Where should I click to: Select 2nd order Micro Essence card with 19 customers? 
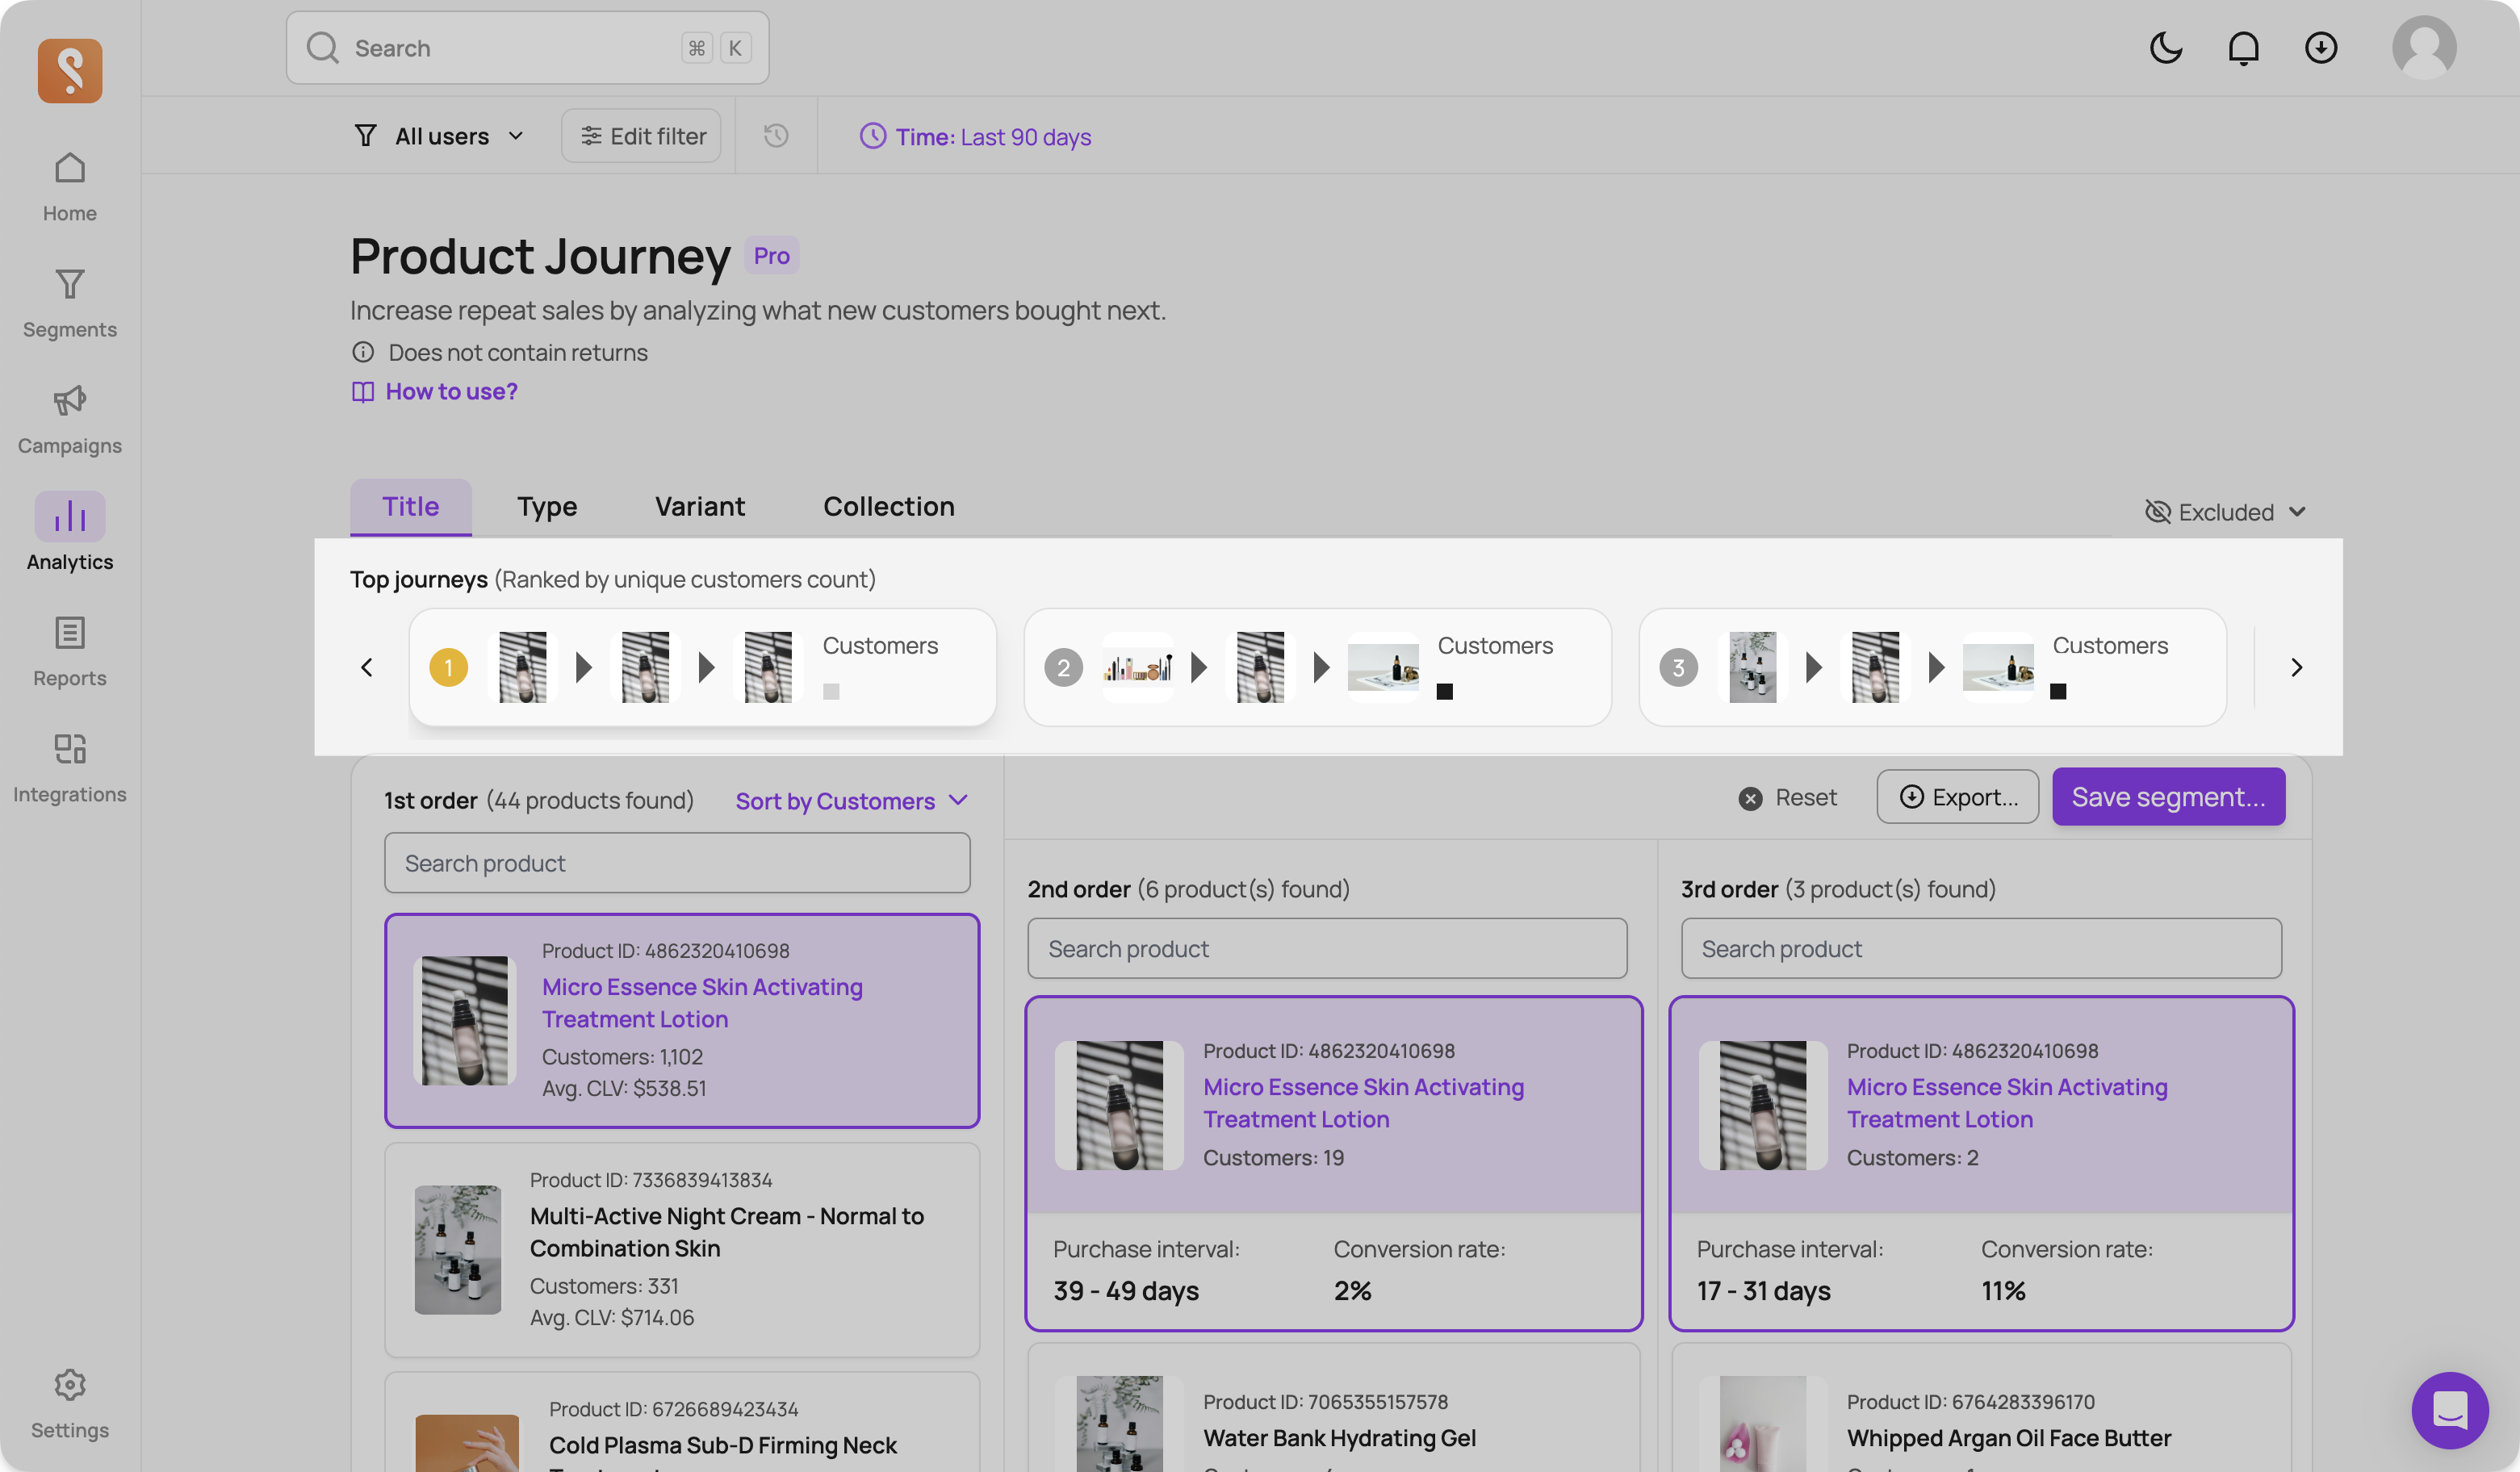pyautogui.click(x=1334, y=1163)
